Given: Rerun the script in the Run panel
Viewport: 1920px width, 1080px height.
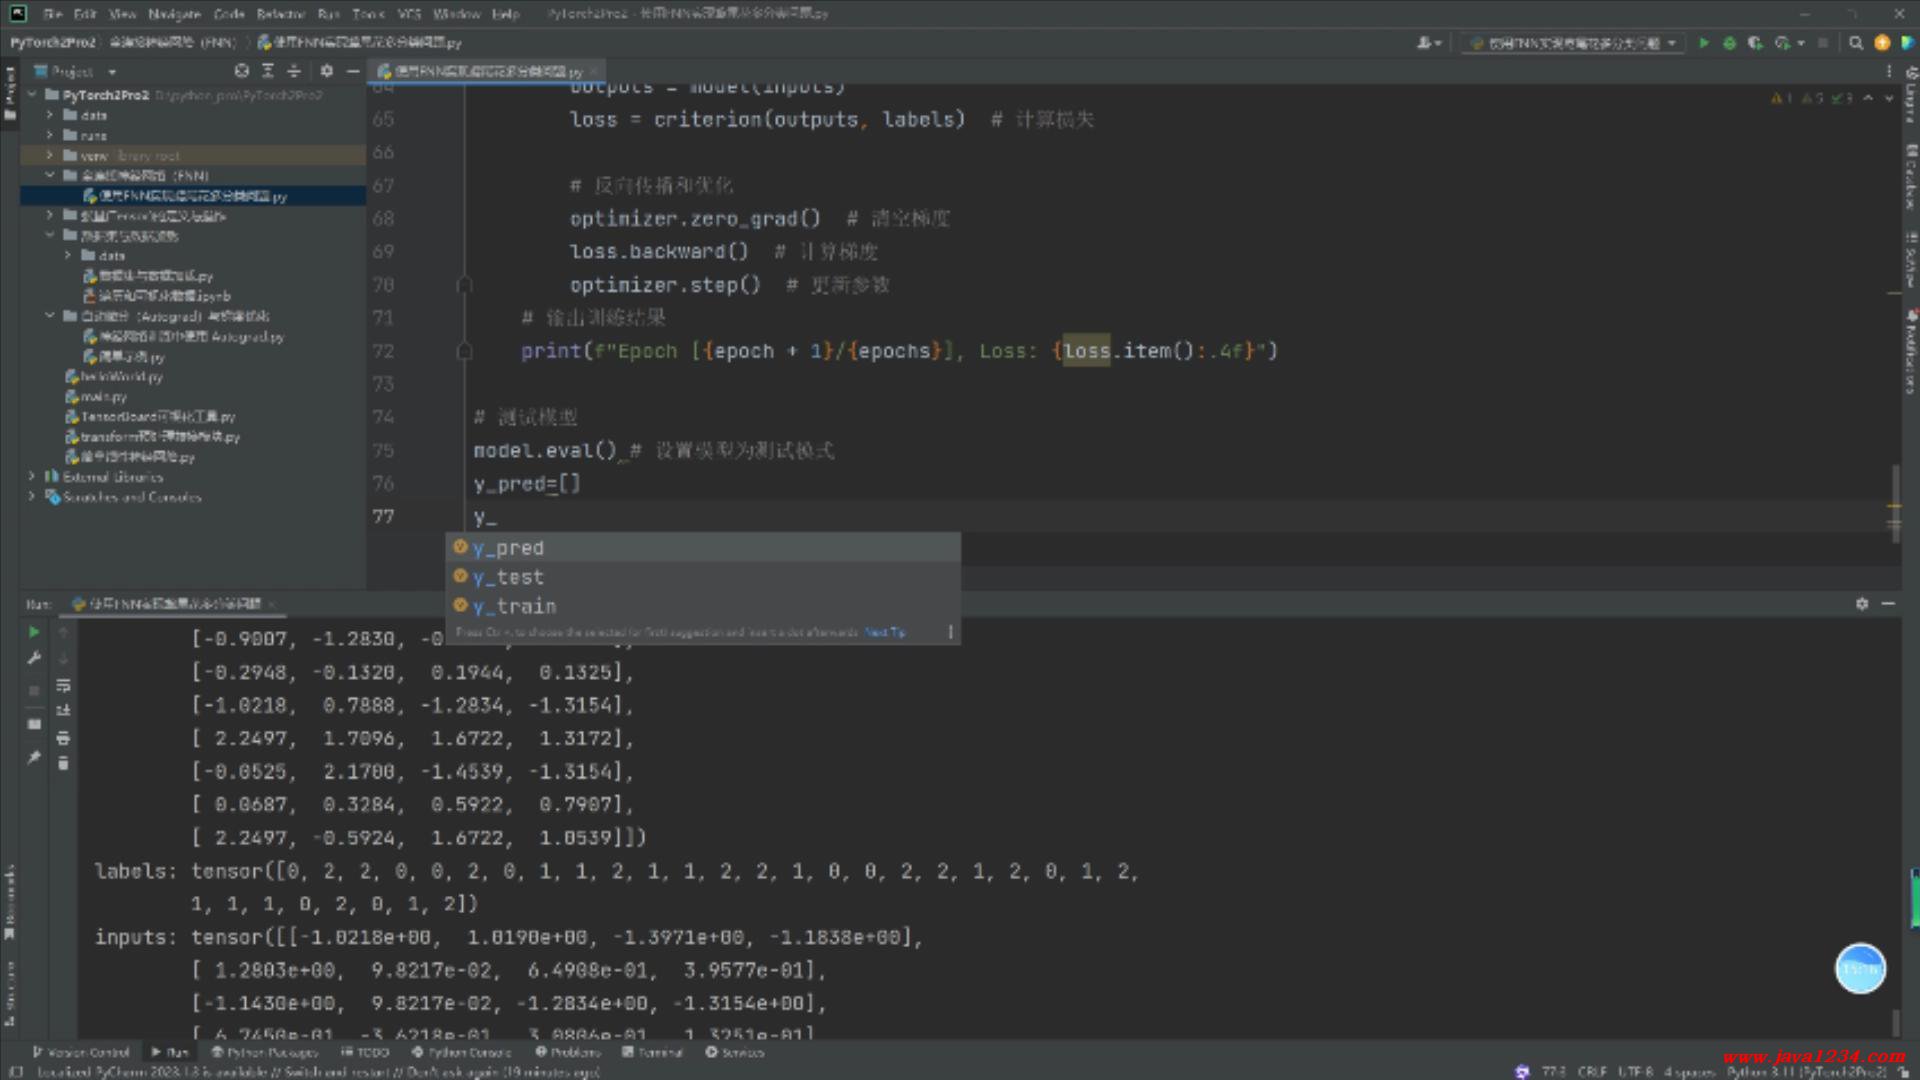Looking at the screenshot, I should (34, 632).
